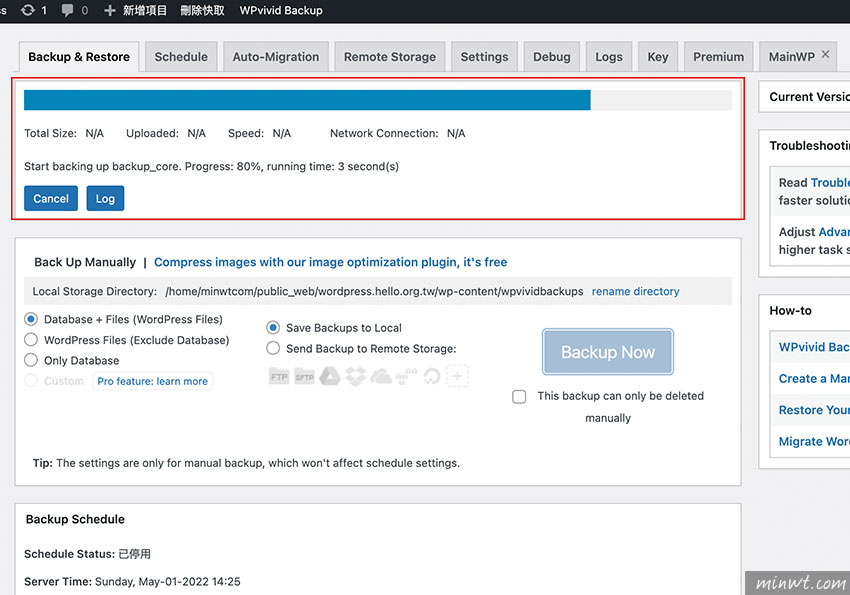This screenshot has height=595, width=850.
Task: Choose the DigitalOcean Spaces storage icon
Action: 432,376
